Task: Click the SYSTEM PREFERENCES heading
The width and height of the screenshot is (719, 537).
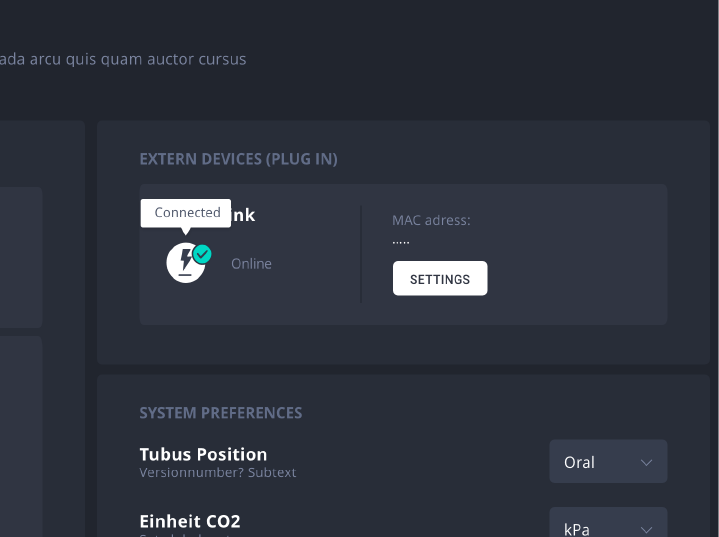Action: [220, 412]
